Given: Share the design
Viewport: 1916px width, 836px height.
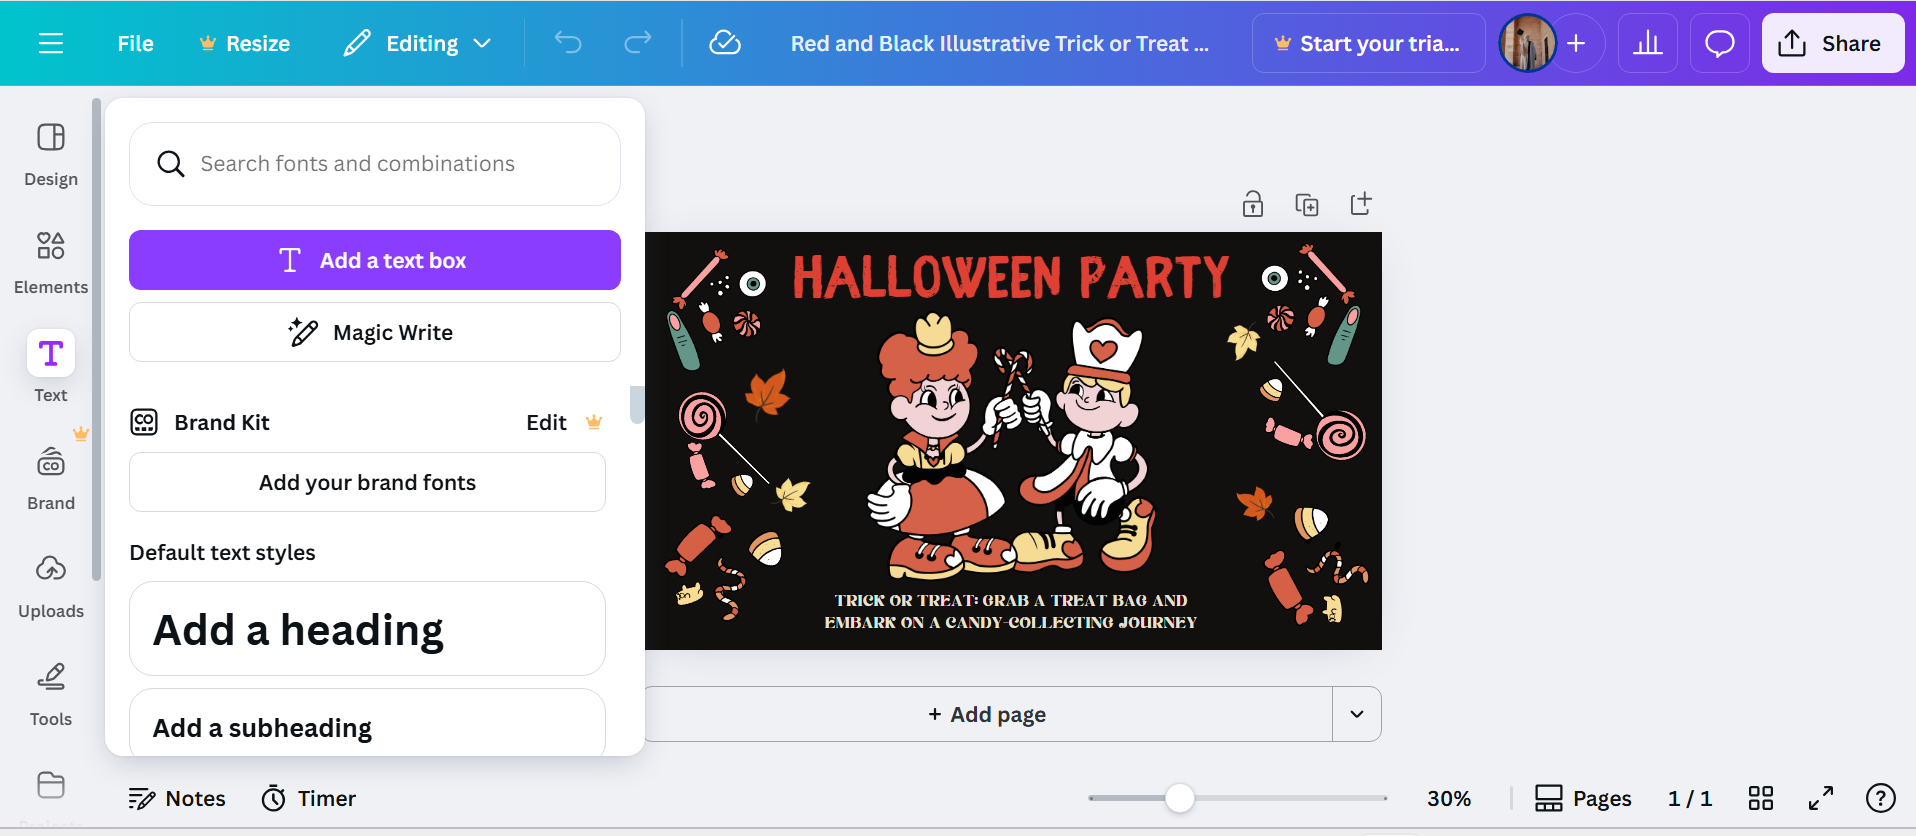Looking at the screenshot, I should tap(1832, 43).
